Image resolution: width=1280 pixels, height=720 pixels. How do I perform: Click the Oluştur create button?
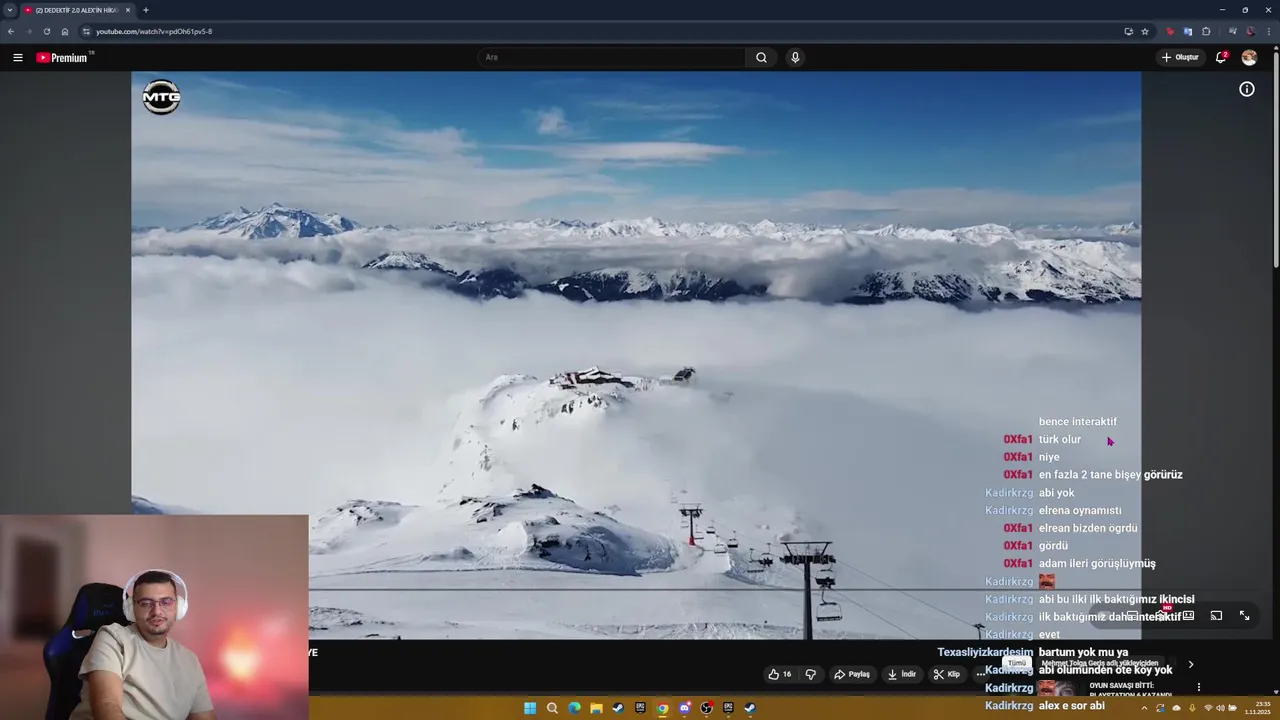[x=1179, y=57]
